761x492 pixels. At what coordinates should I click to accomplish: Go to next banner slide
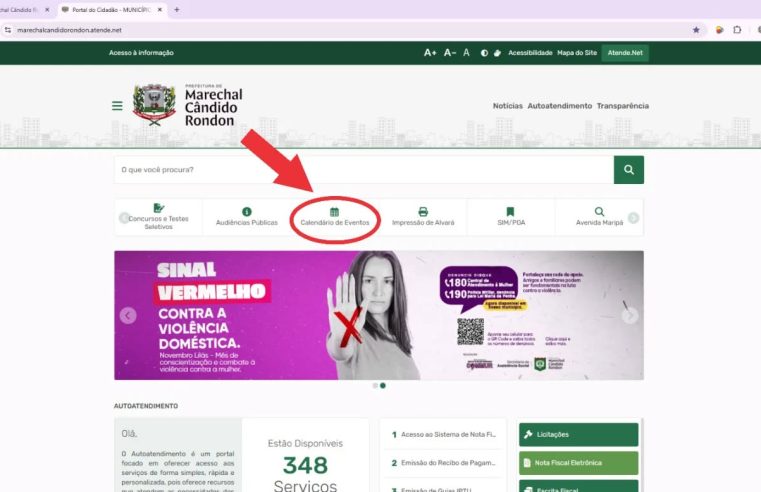click(x=630, y=316)
